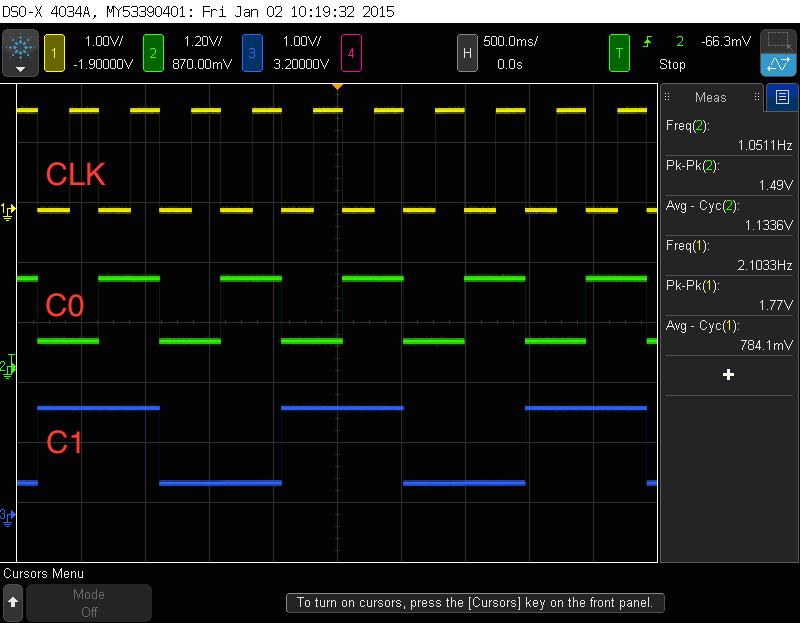The height and width of the screenshot is (623, 800).
Task: Click channel 3 ground level marker
Action: [x=8, y=515]
